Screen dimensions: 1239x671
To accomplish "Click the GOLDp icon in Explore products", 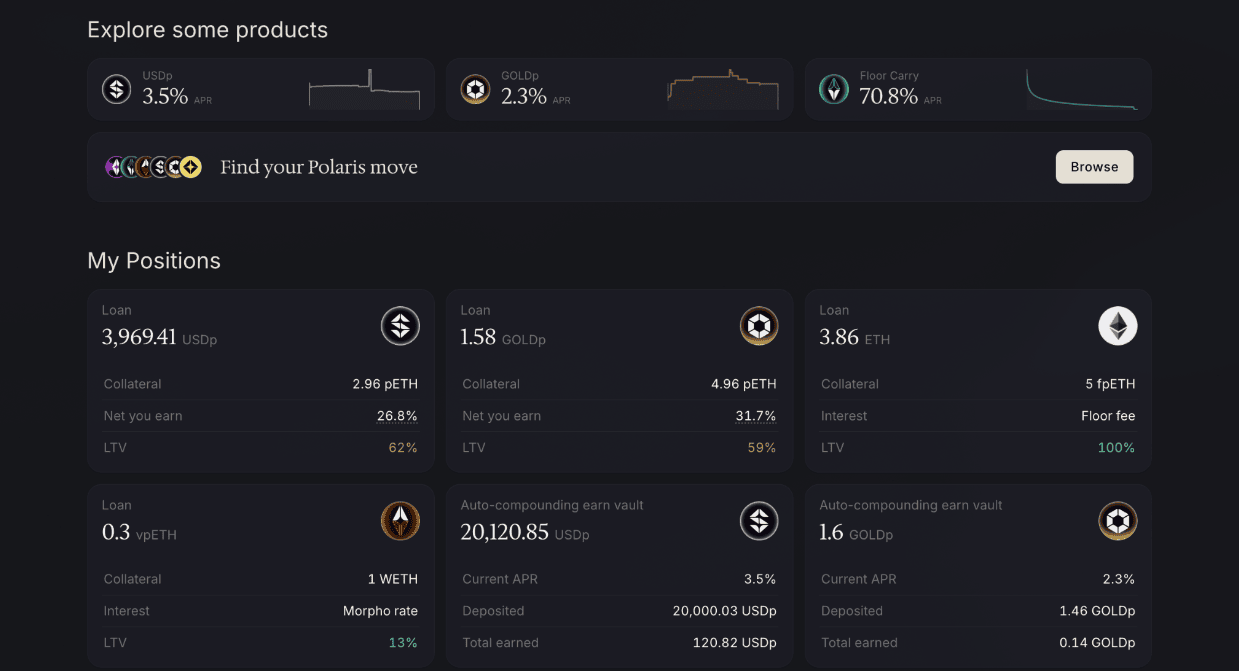I will (475, 89).
